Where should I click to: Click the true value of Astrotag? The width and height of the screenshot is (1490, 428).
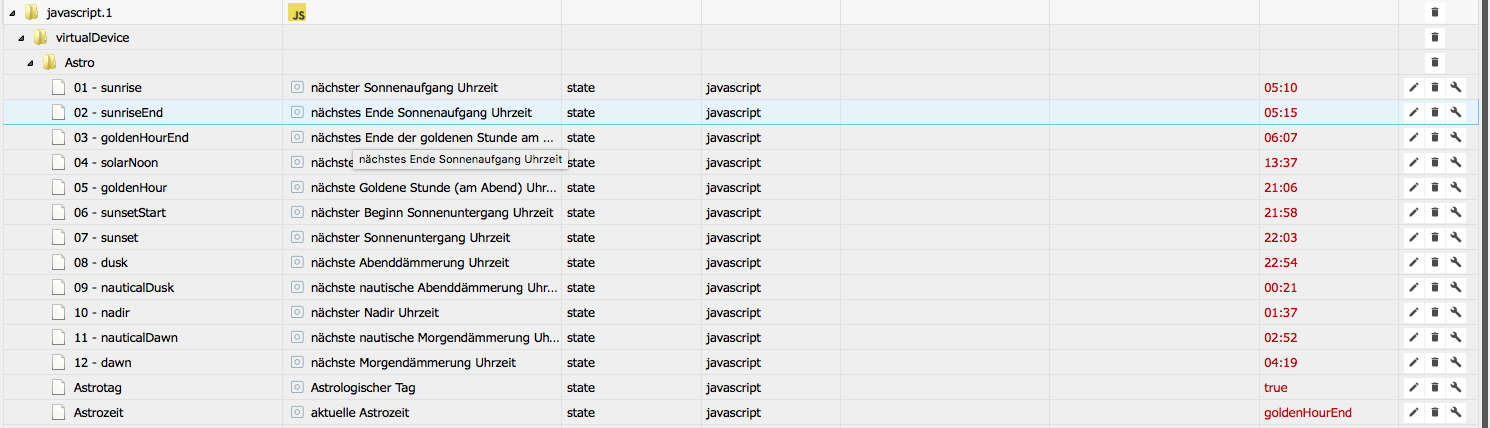pos(1276,387)
